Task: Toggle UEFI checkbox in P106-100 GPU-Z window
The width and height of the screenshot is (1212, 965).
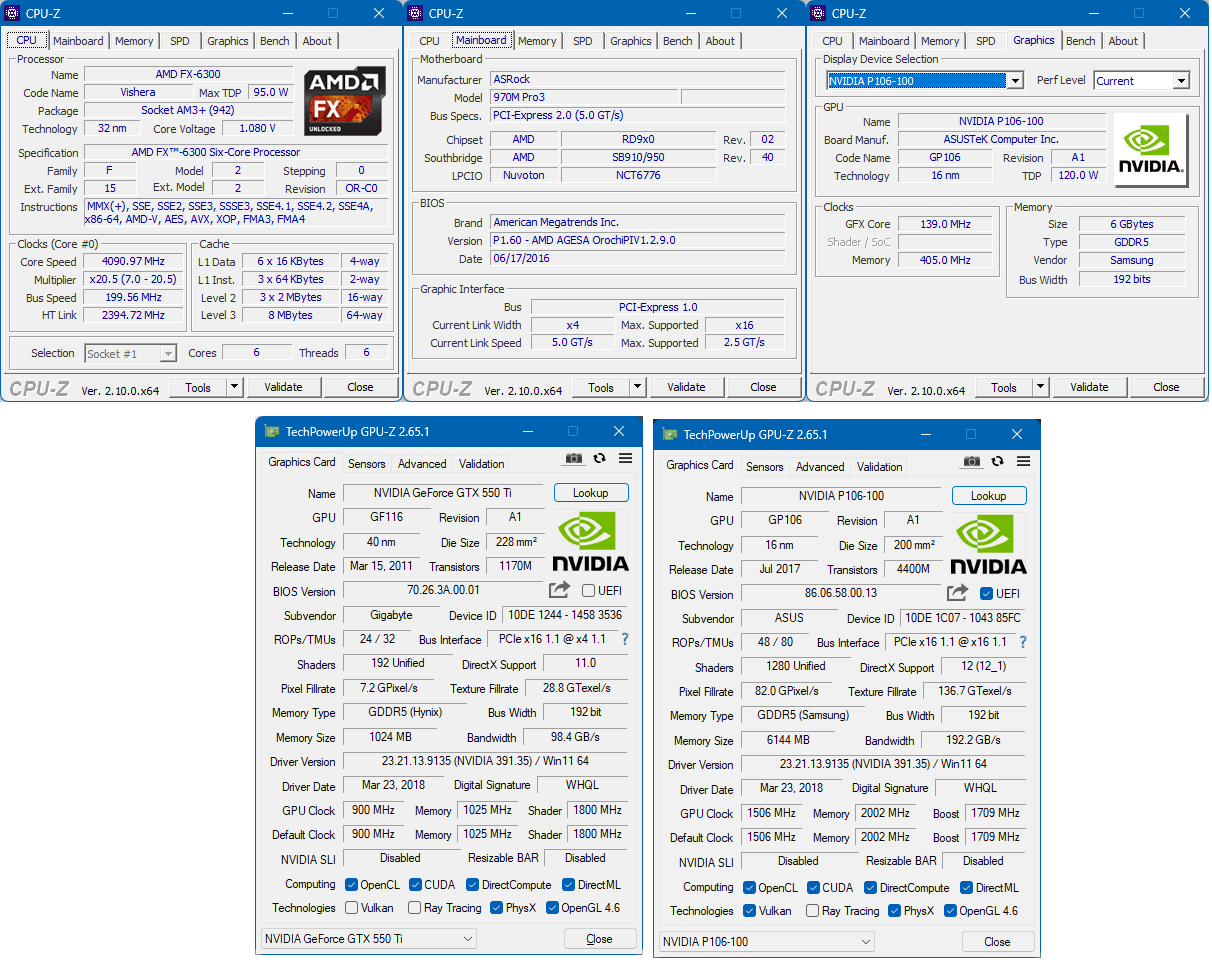Action: [x=986, y=594]
